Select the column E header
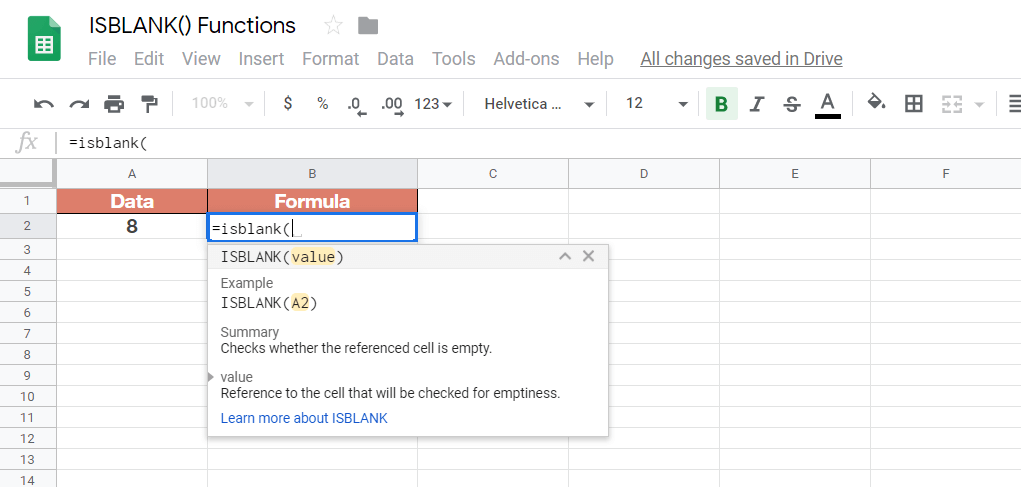This screenshot has width=1021, height=487. 795,173
